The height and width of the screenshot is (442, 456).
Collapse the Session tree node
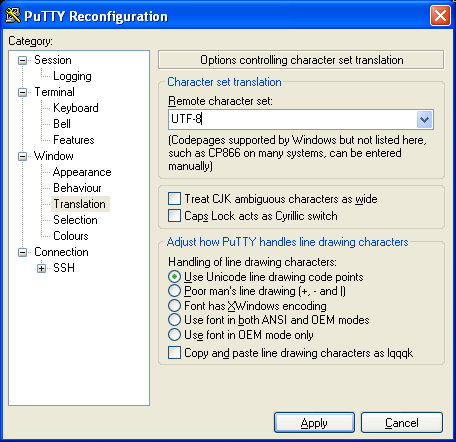point(22,60)
